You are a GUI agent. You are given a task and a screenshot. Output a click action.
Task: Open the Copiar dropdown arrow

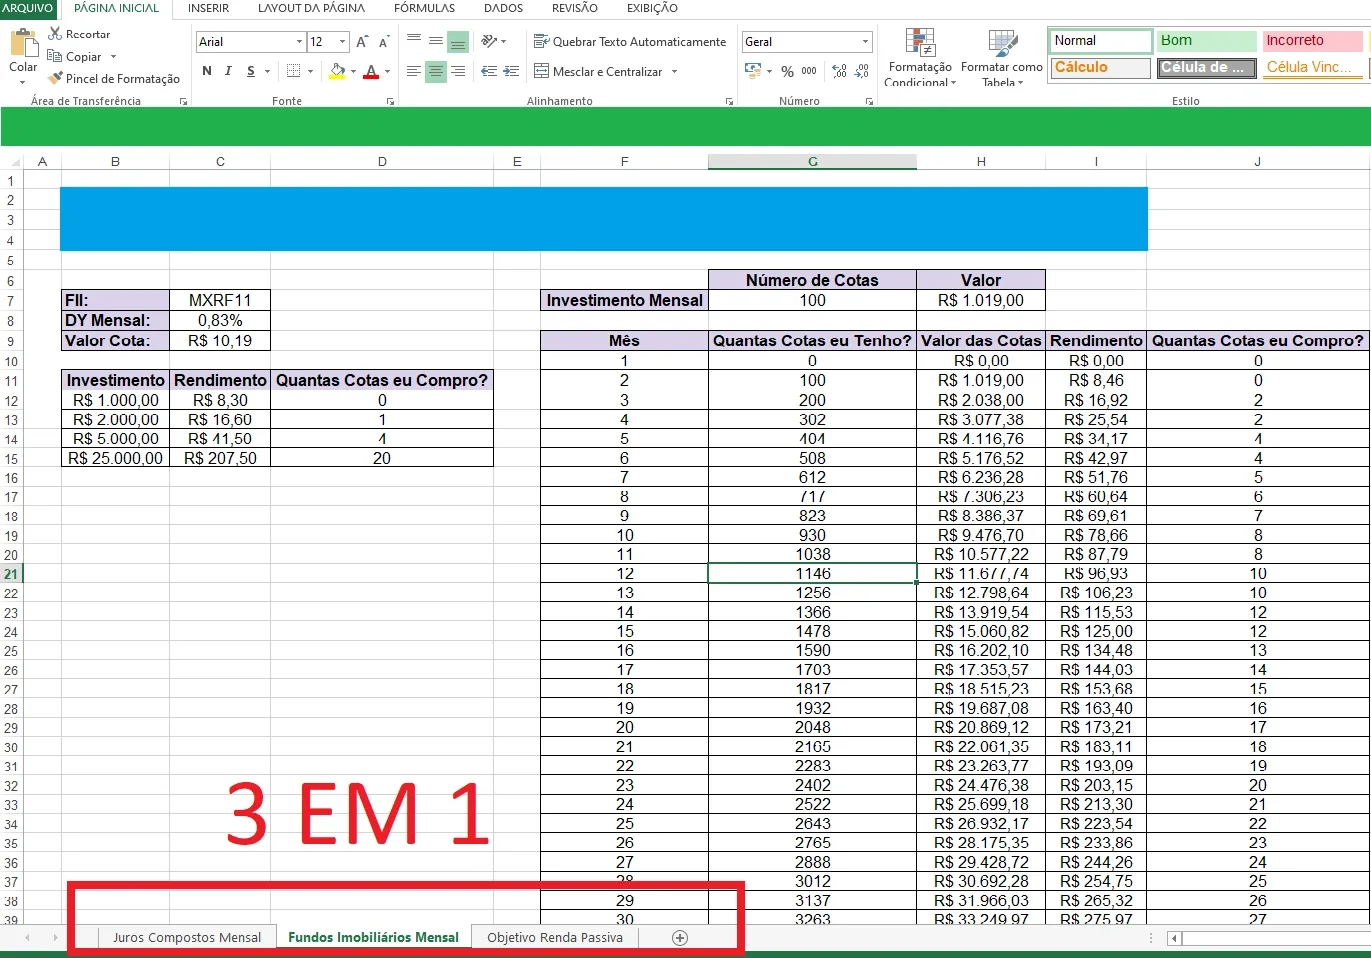click(113, 57)
